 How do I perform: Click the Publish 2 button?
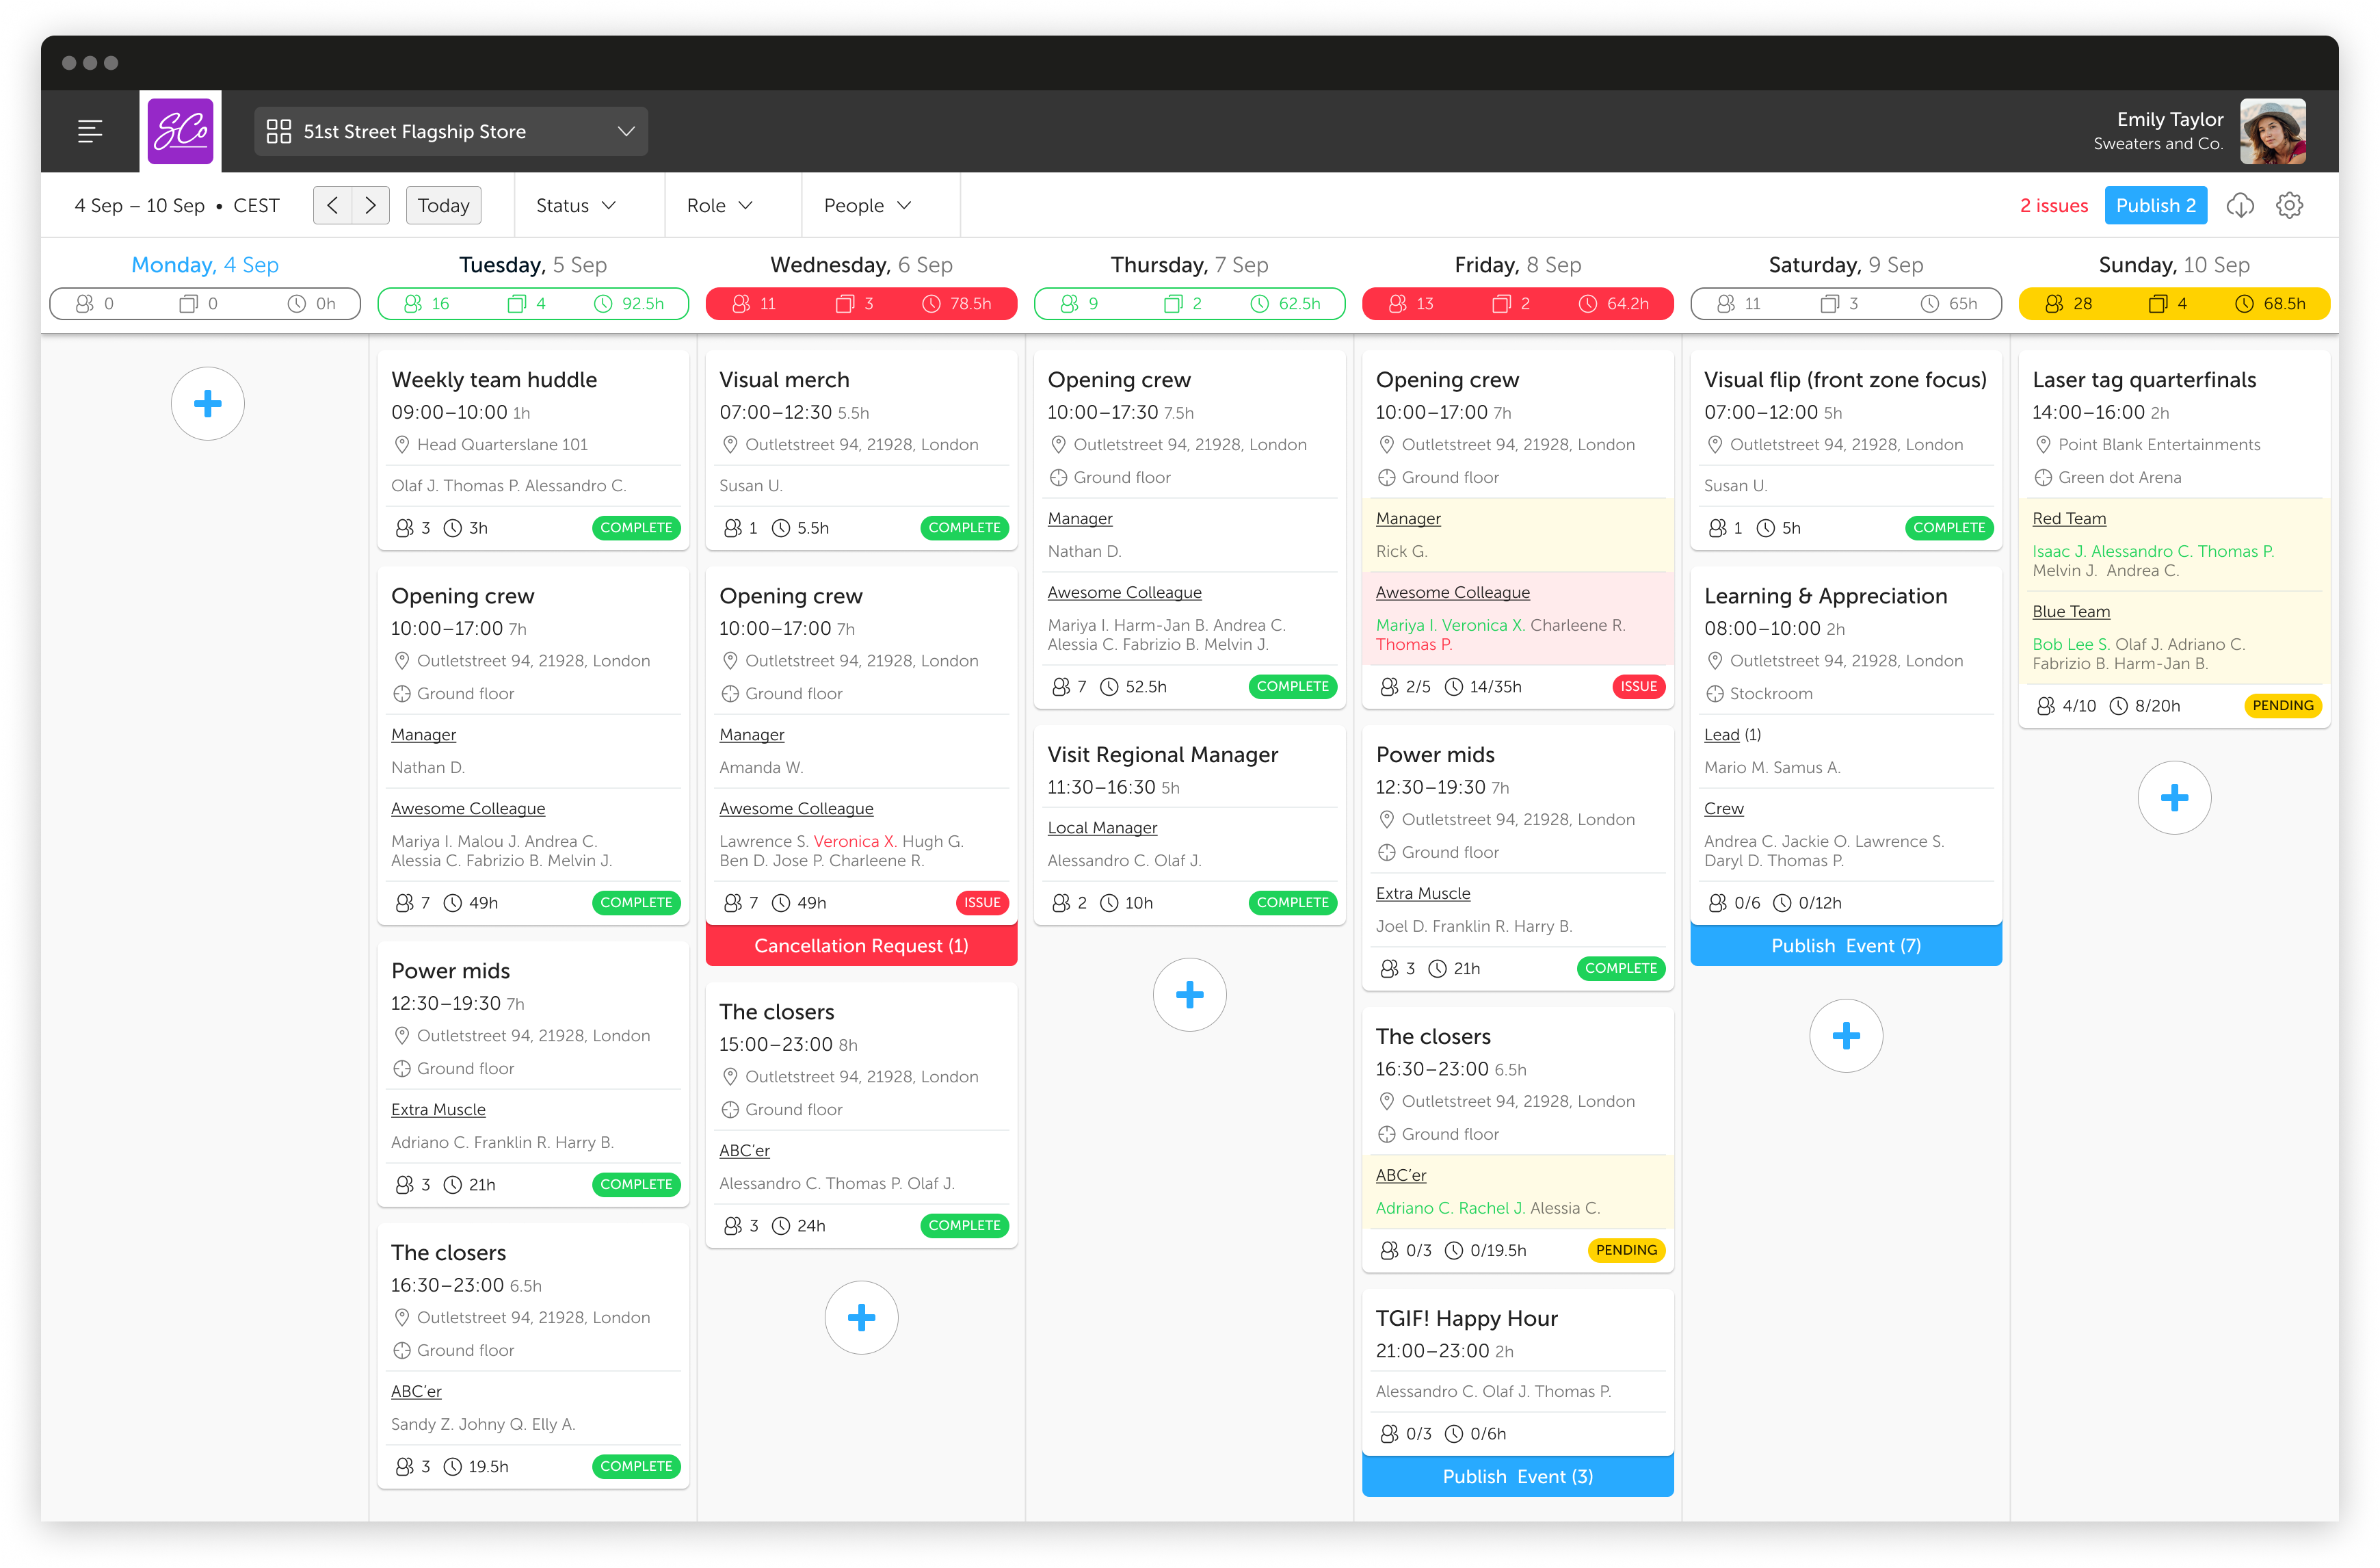click(x=2155, y=205)
